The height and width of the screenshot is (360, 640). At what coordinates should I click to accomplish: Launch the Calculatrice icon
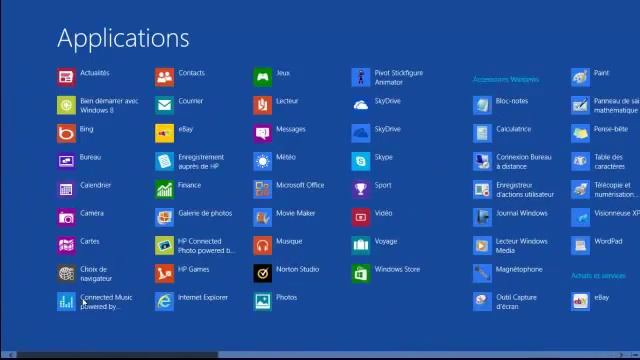tap(482, 133)
